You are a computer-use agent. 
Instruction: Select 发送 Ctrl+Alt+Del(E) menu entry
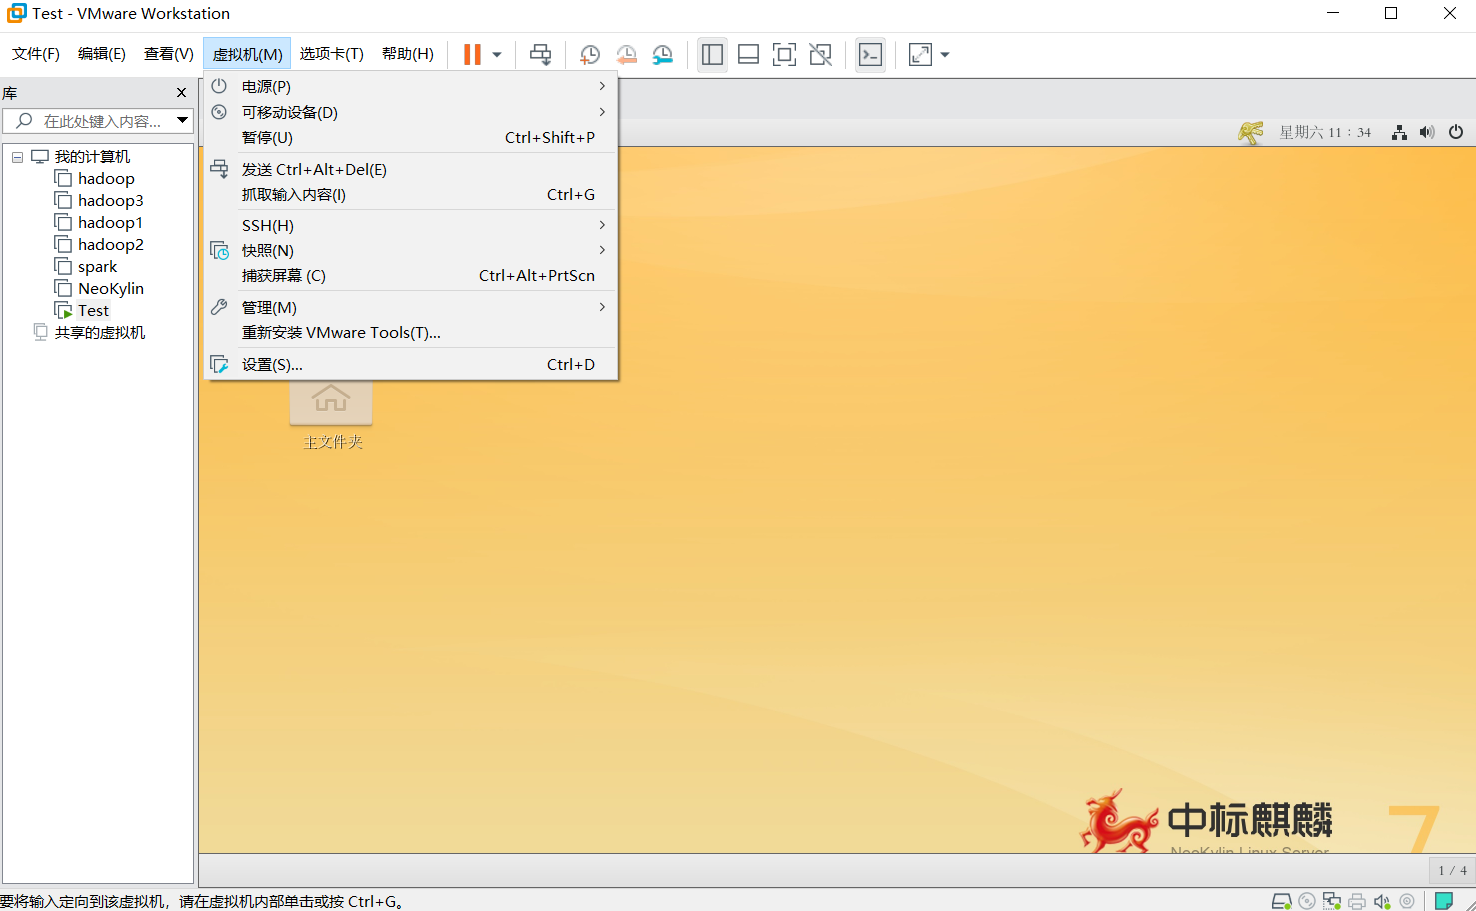(x=411, y=169)
